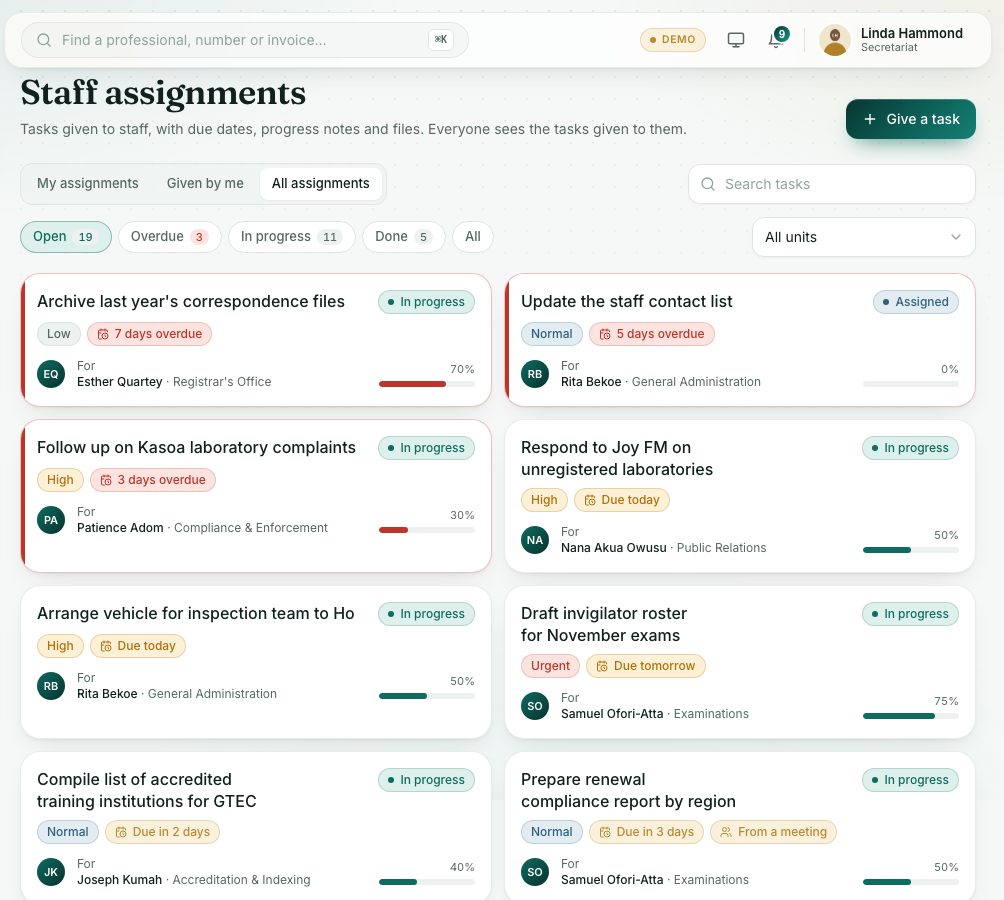Click SO avatar on Draft invigilator roster card
Image resolution: width=1004 pixels, height=900 pixels.
click(x=535, y=706)
